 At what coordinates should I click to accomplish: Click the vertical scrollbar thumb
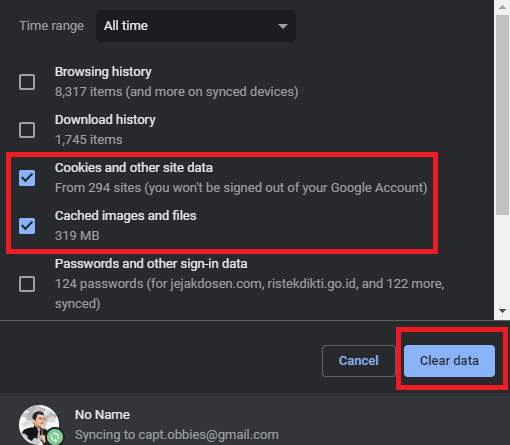pos(502,115)
